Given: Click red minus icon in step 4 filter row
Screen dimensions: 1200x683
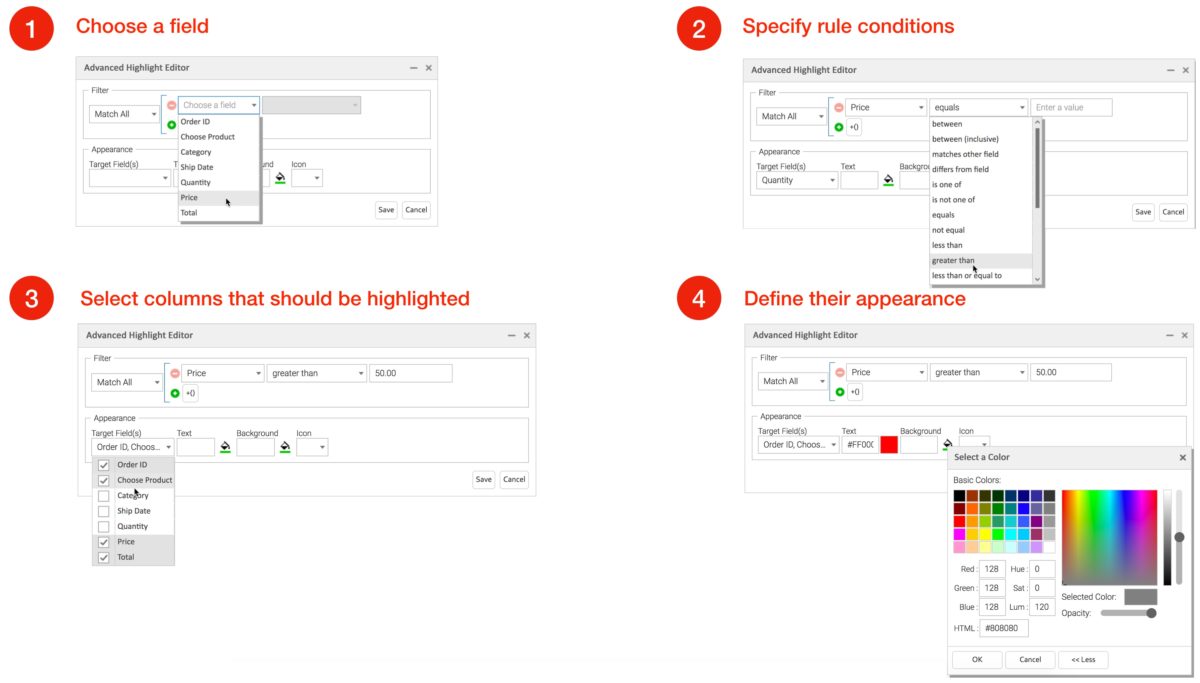Looking at the screenshot, I should click(839, 372).
